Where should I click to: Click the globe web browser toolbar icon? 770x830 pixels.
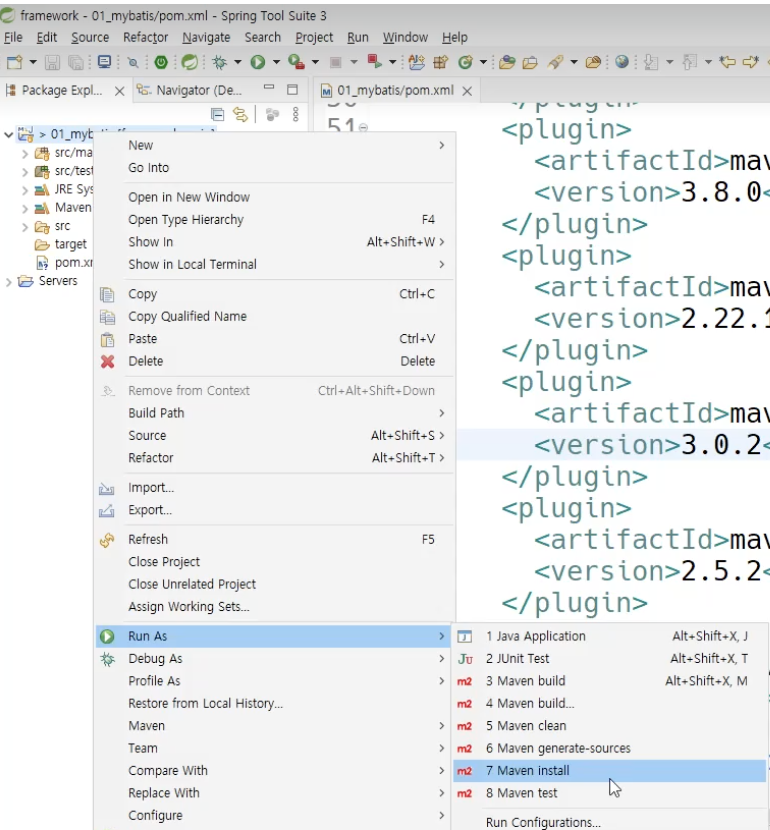point(622,62)
